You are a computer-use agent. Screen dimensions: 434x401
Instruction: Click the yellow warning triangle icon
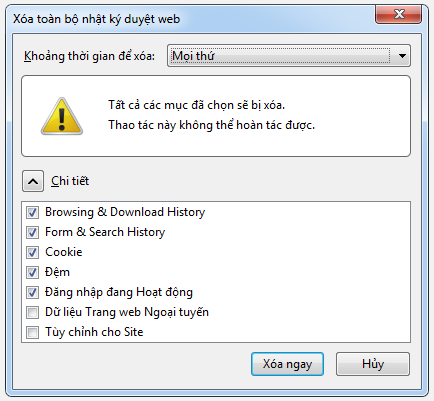[62, 116]
